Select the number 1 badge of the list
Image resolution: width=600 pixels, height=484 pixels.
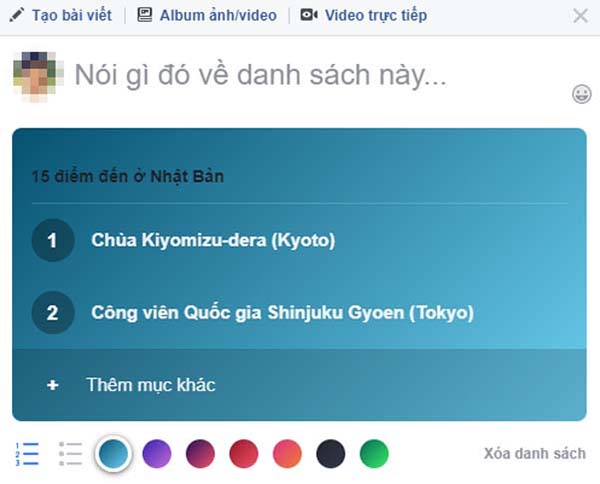(53, 240)
